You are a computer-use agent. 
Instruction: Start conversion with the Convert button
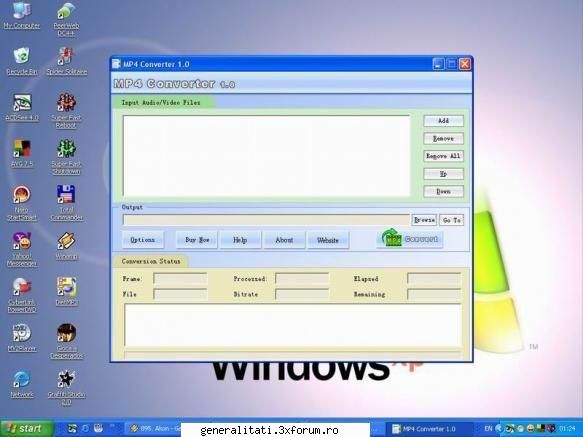409,239
